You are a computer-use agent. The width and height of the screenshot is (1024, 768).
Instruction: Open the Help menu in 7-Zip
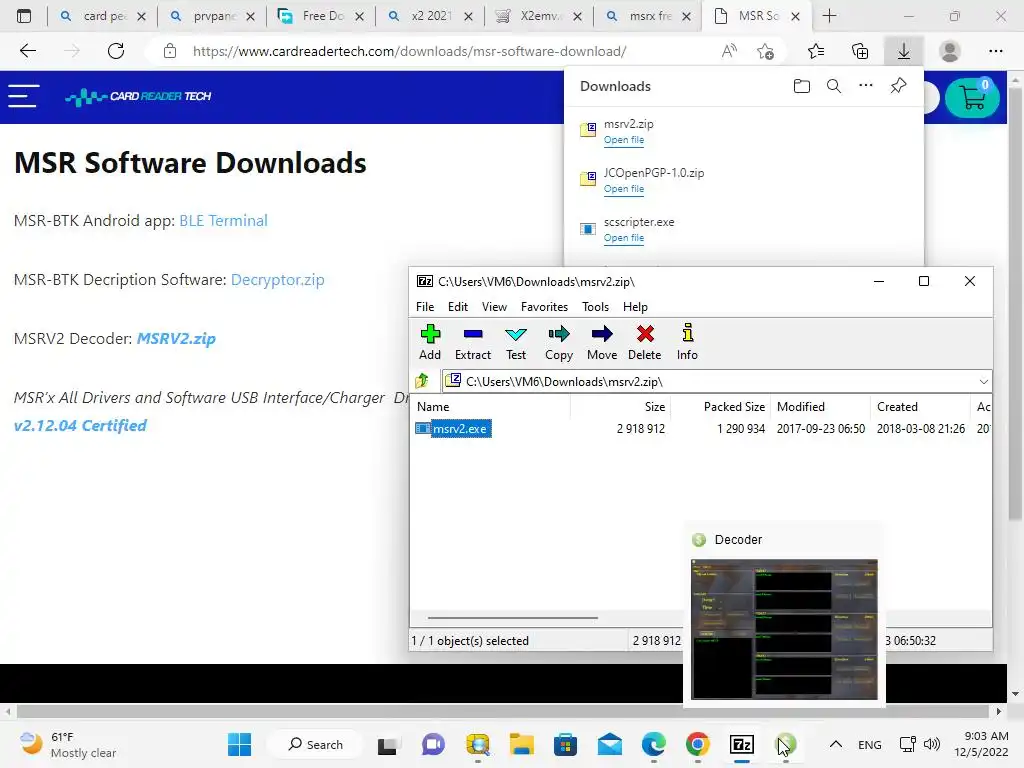point(635,307)
